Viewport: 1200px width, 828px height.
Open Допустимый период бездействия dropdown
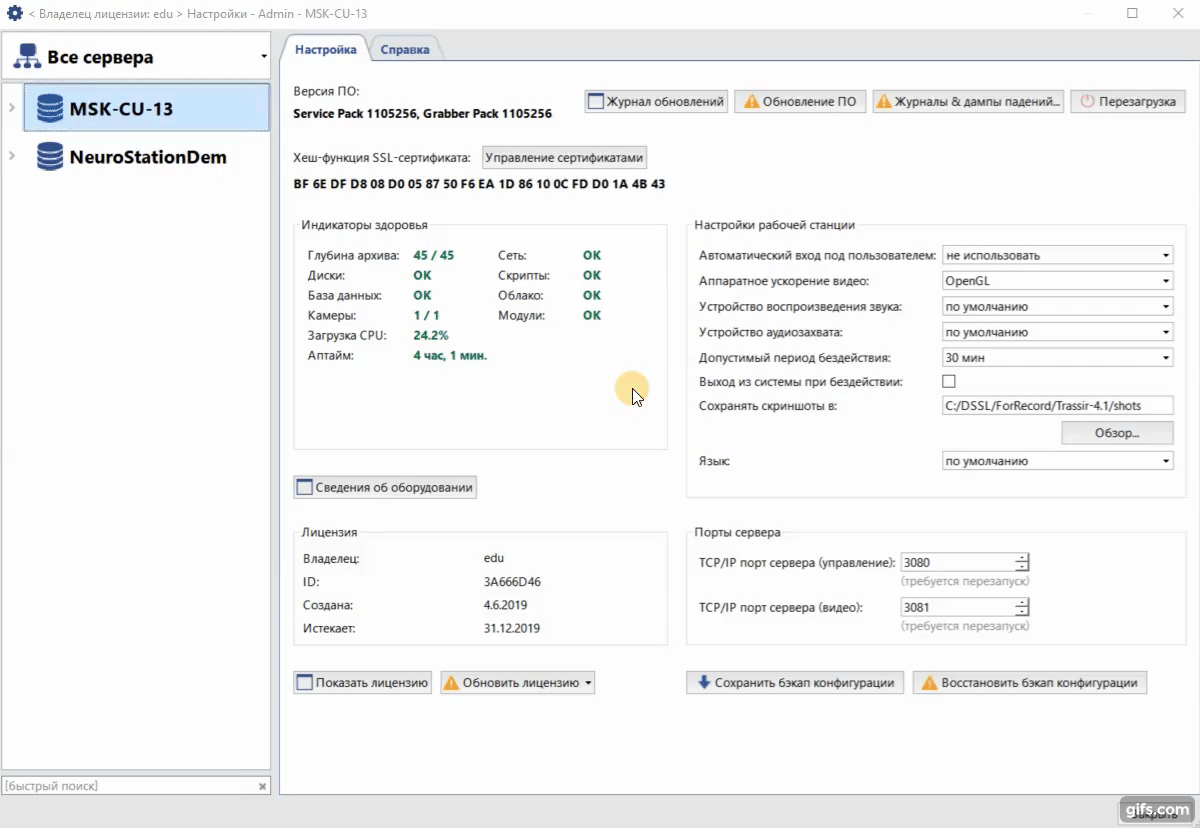point(1058,357)
